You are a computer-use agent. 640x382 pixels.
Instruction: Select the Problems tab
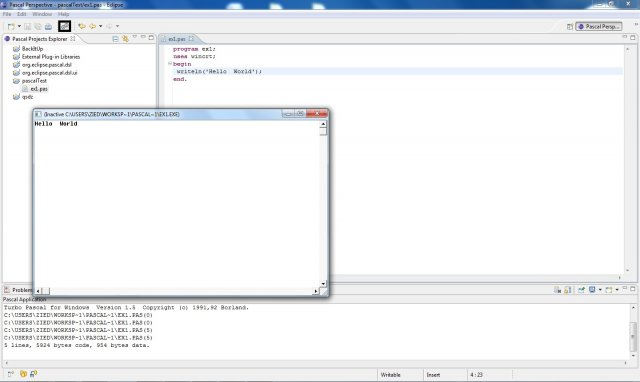coord(18,290)
